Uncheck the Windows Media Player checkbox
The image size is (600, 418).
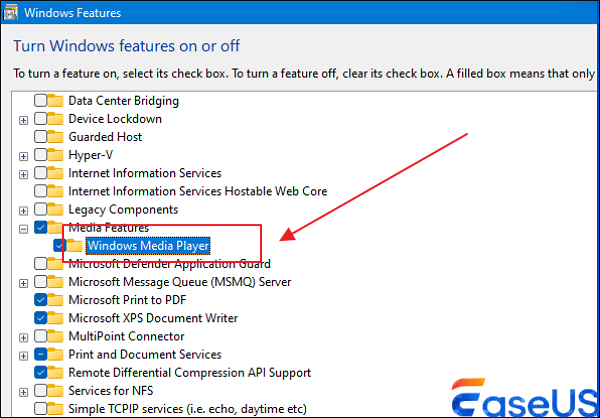[60, 245]
